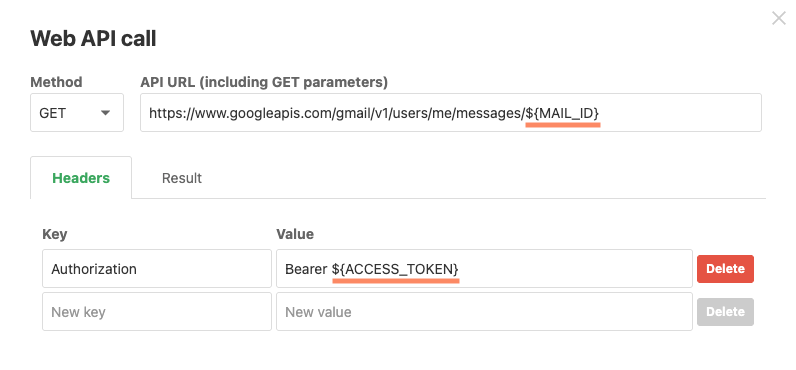Click the ${MAIL_ID} variable in URL
The image size is (796, 370).
(562, 113)
